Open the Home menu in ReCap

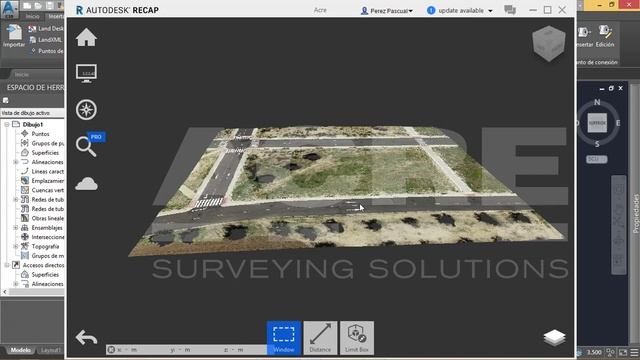click(86, 38)
